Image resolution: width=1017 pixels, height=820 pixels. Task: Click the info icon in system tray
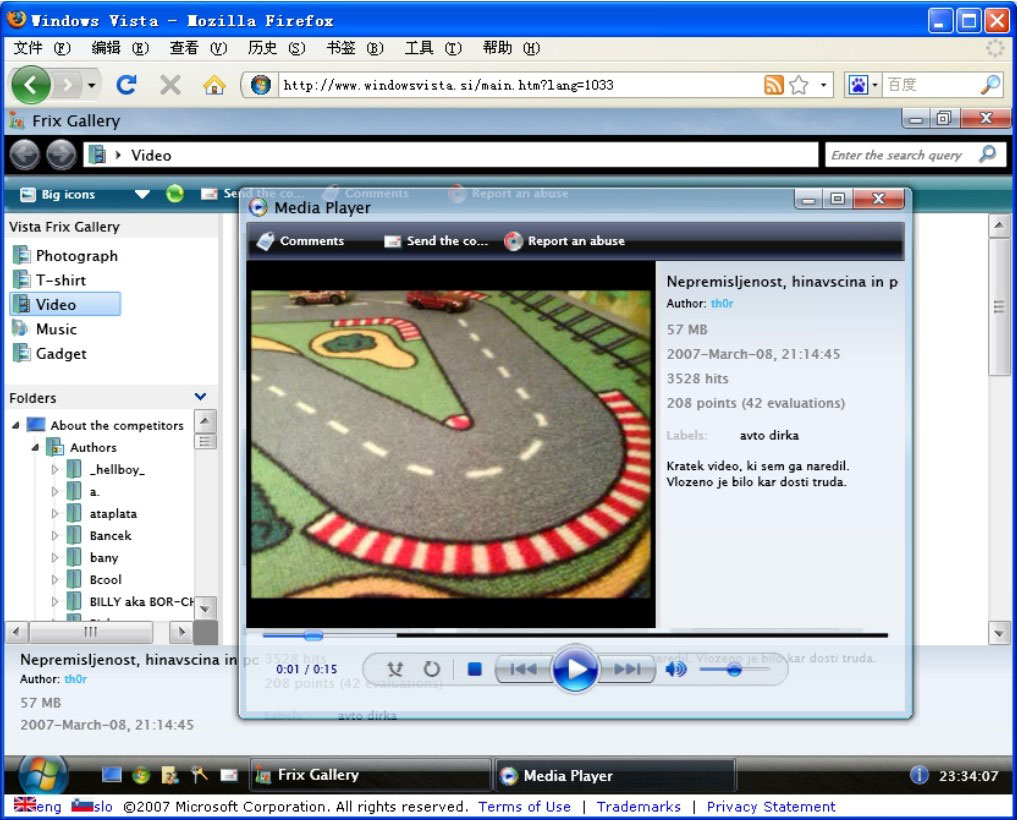pyautogui.click(x=919, y=775)
